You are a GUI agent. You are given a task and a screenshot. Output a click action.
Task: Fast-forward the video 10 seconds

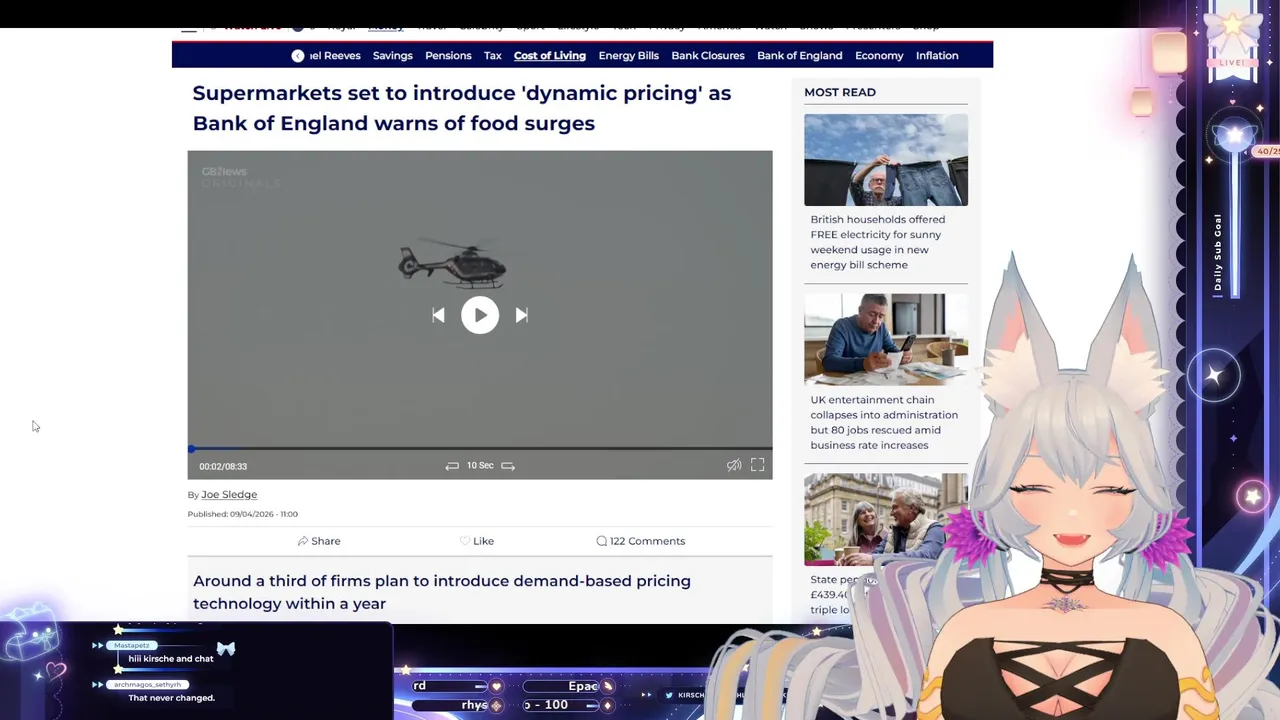[x=508, y=466]
